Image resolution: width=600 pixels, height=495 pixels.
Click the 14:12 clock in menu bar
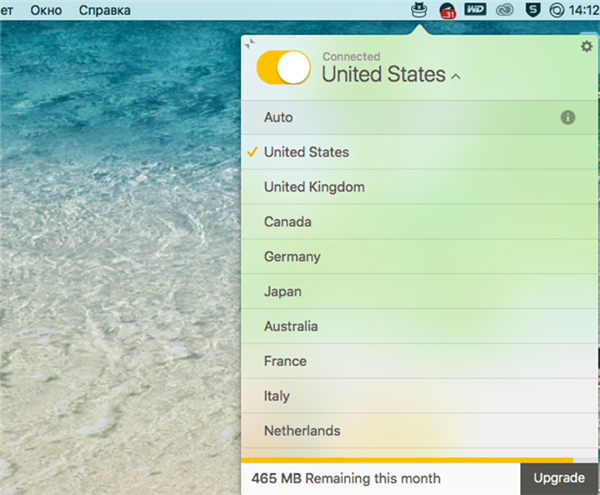click(584, 10)
